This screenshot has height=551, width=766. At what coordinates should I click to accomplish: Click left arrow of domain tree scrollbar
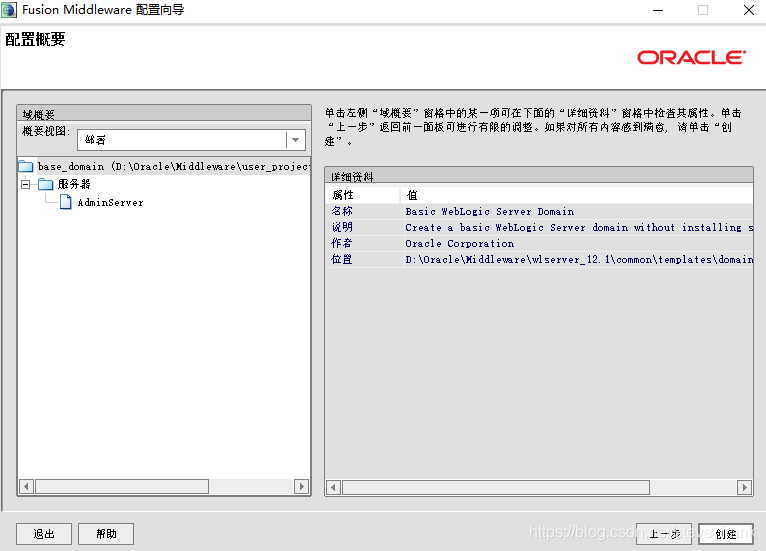pyautogui.click(x=26, y=487)
